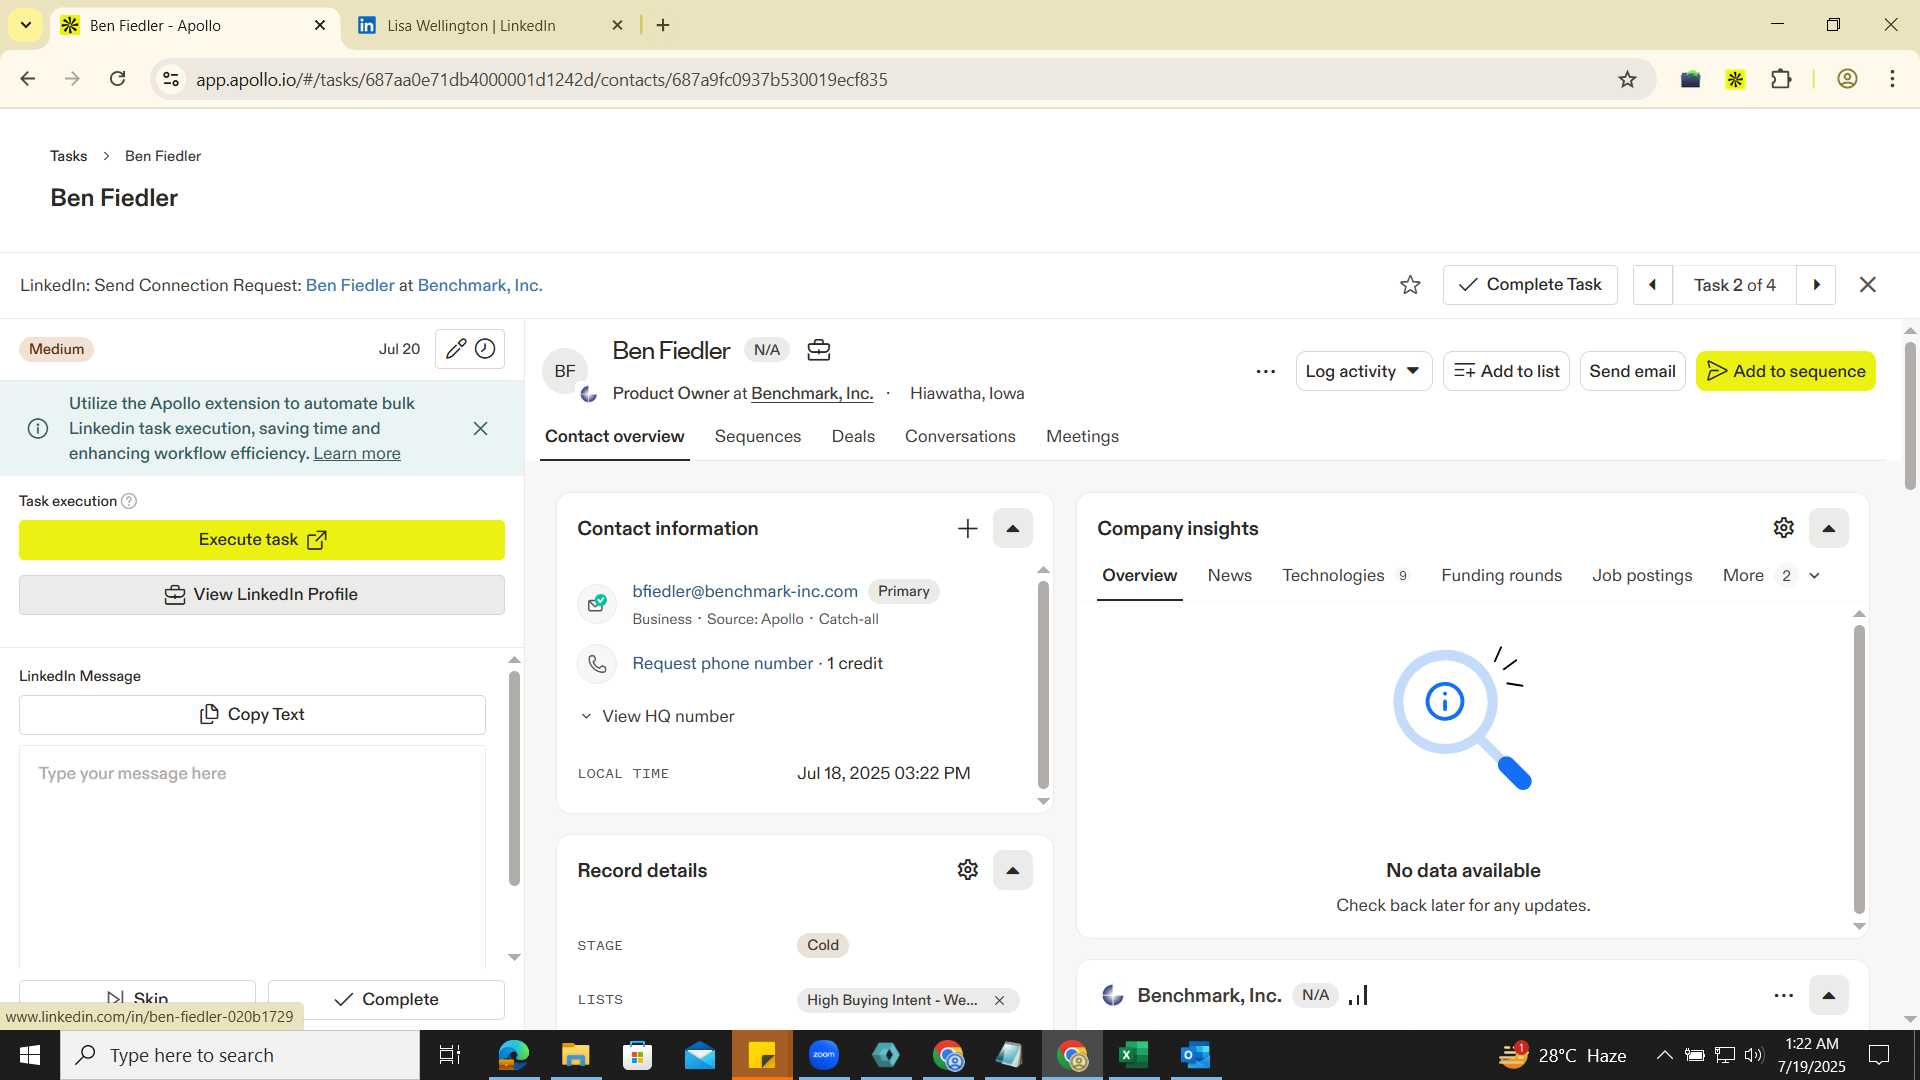Expand the More company insights tabs
Viewport: 1920px width, 1080px height.
point(1771,576)
